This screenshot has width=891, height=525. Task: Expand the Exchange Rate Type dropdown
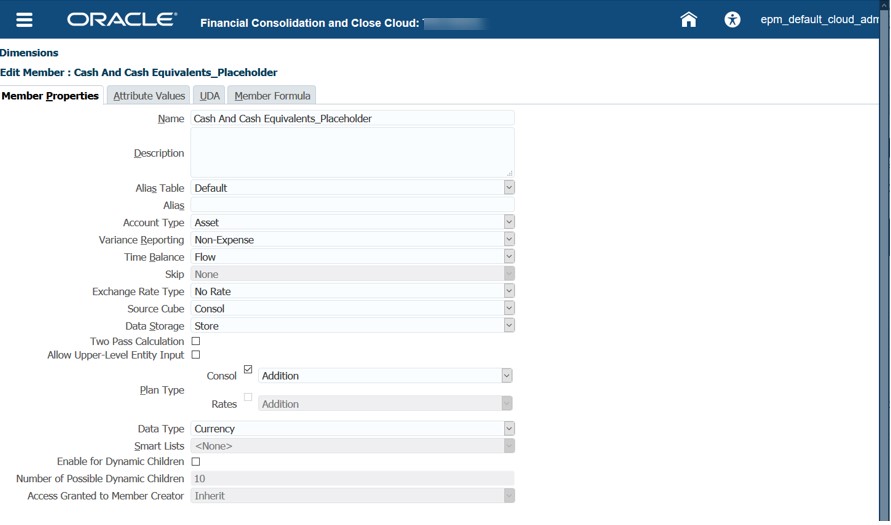point(508,292)
